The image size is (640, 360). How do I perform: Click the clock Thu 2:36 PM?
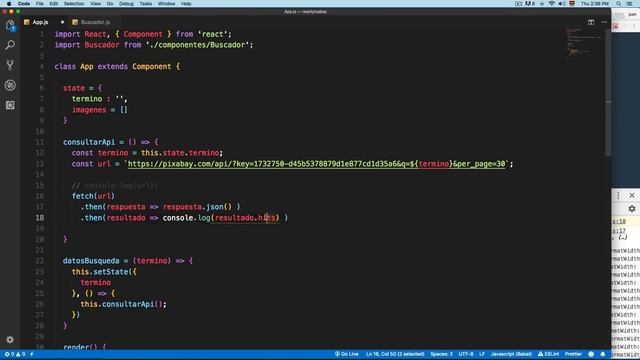tap(595, 4)
